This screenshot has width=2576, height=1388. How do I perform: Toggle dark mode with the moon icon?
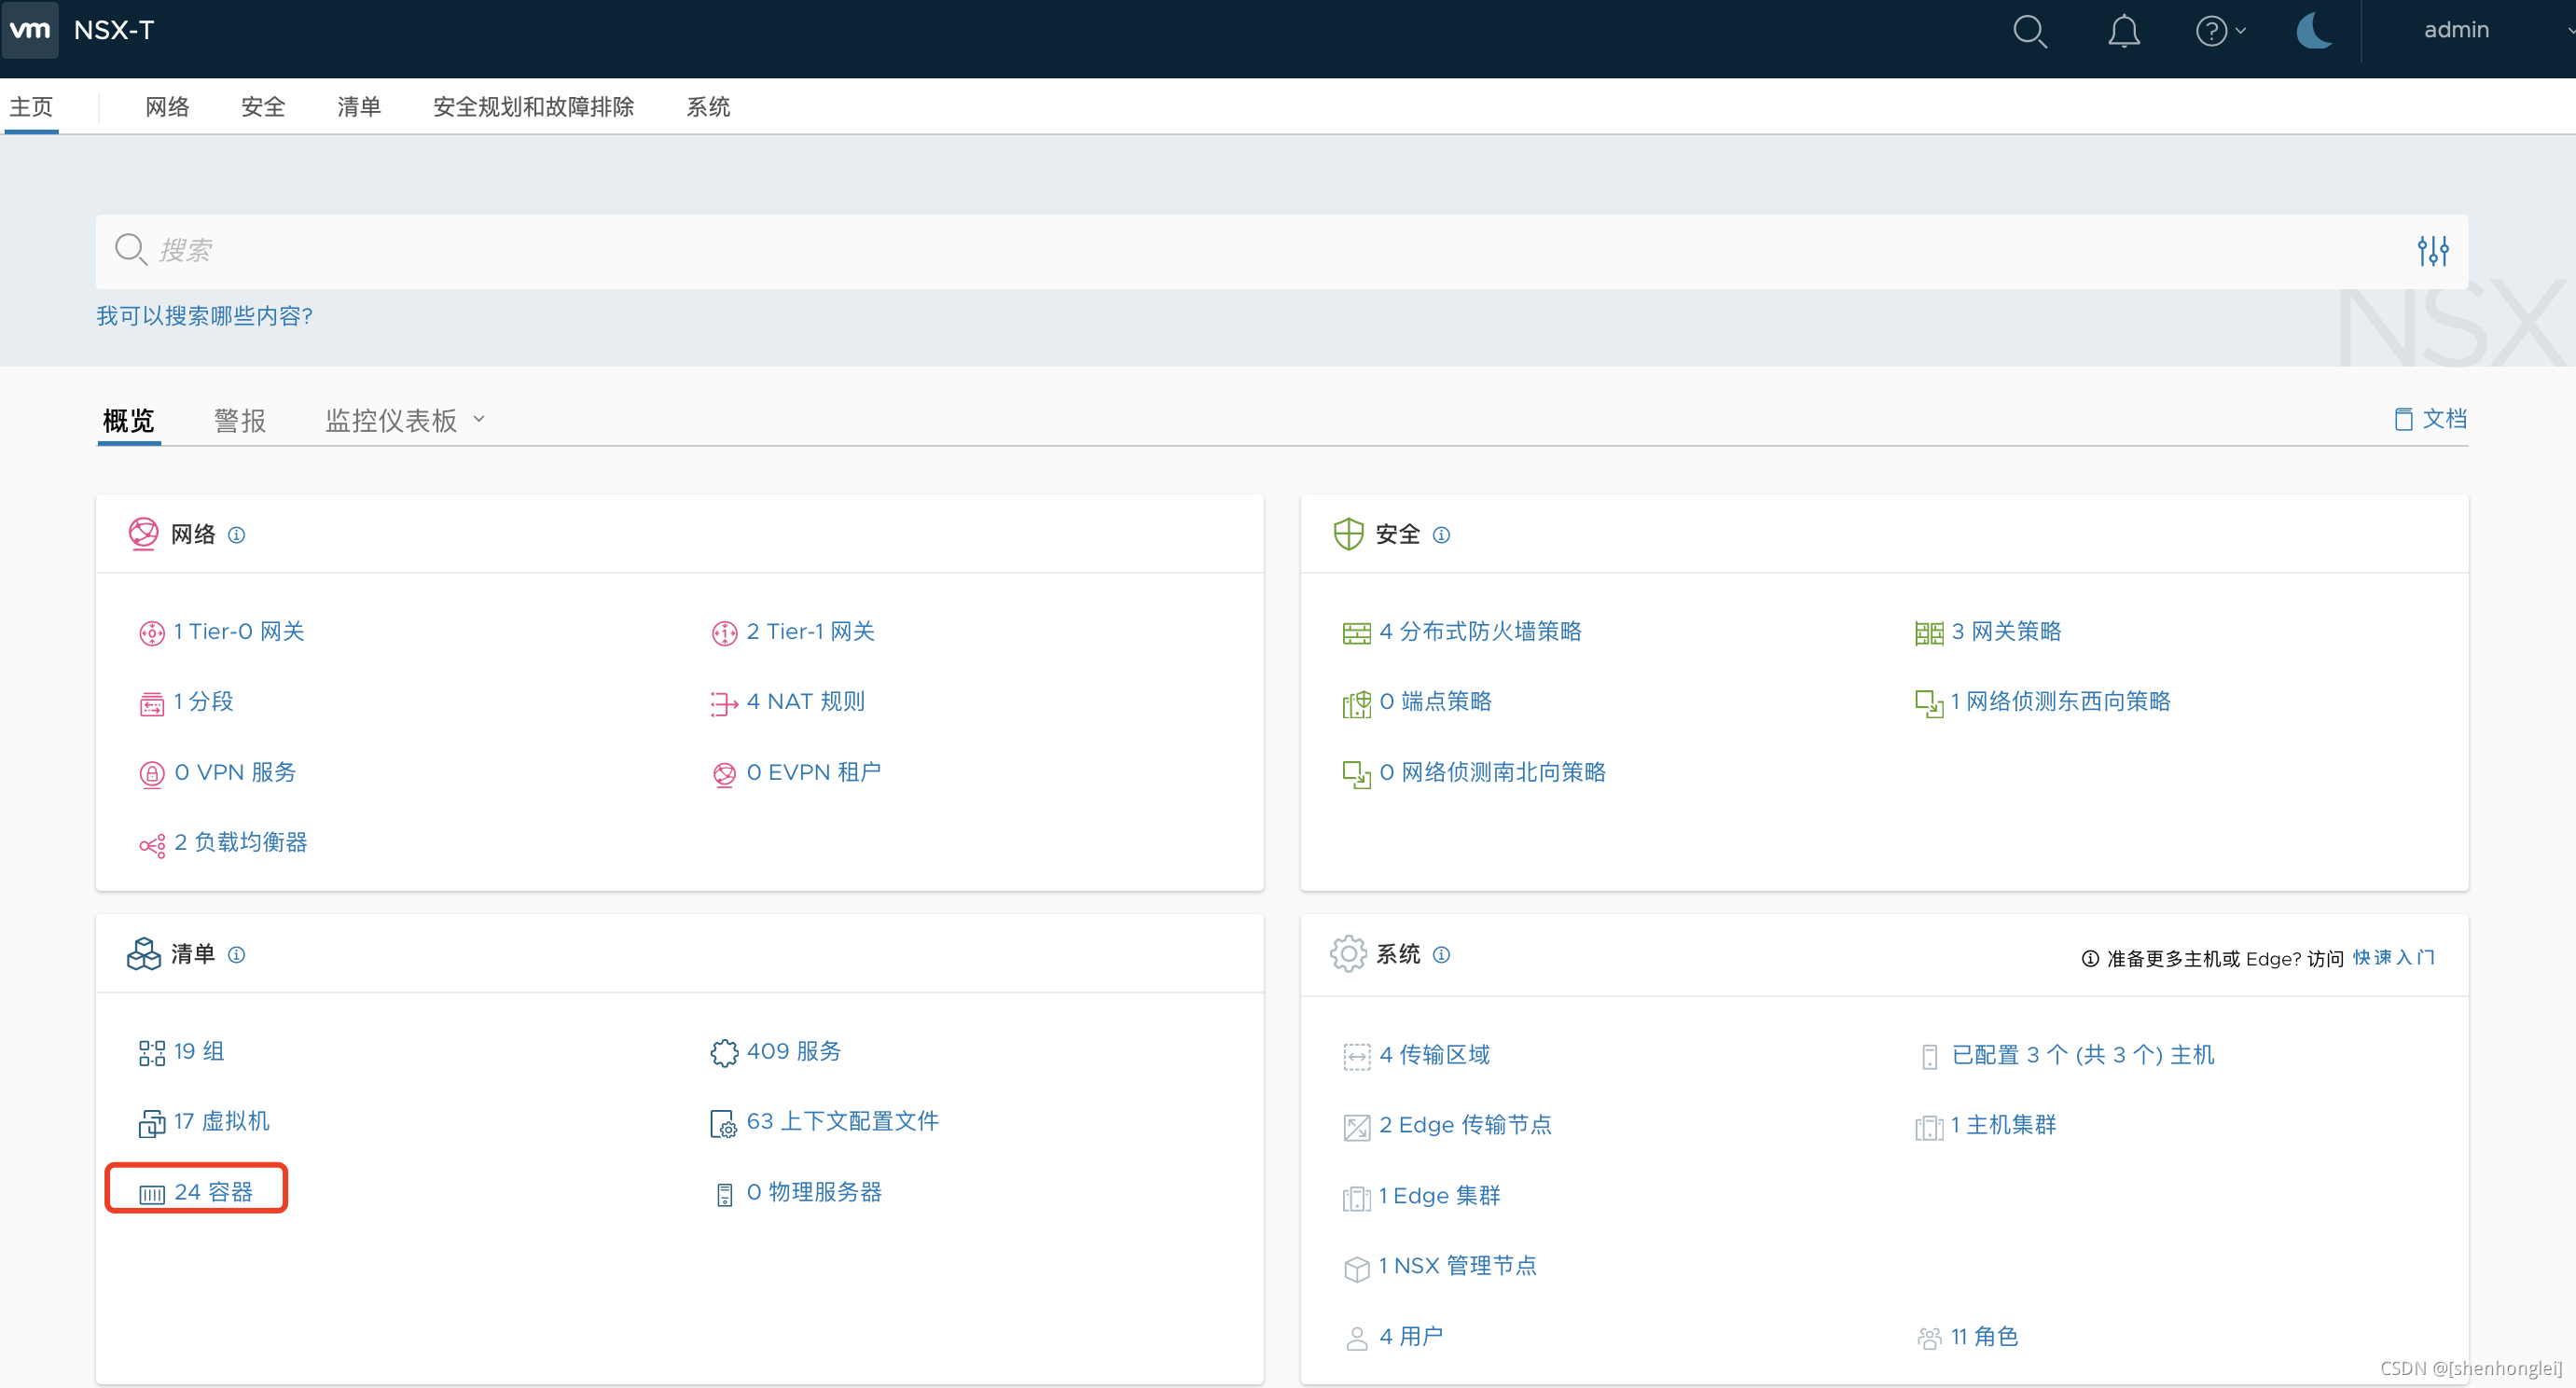pyautogui.click(x=2315, y=31)
